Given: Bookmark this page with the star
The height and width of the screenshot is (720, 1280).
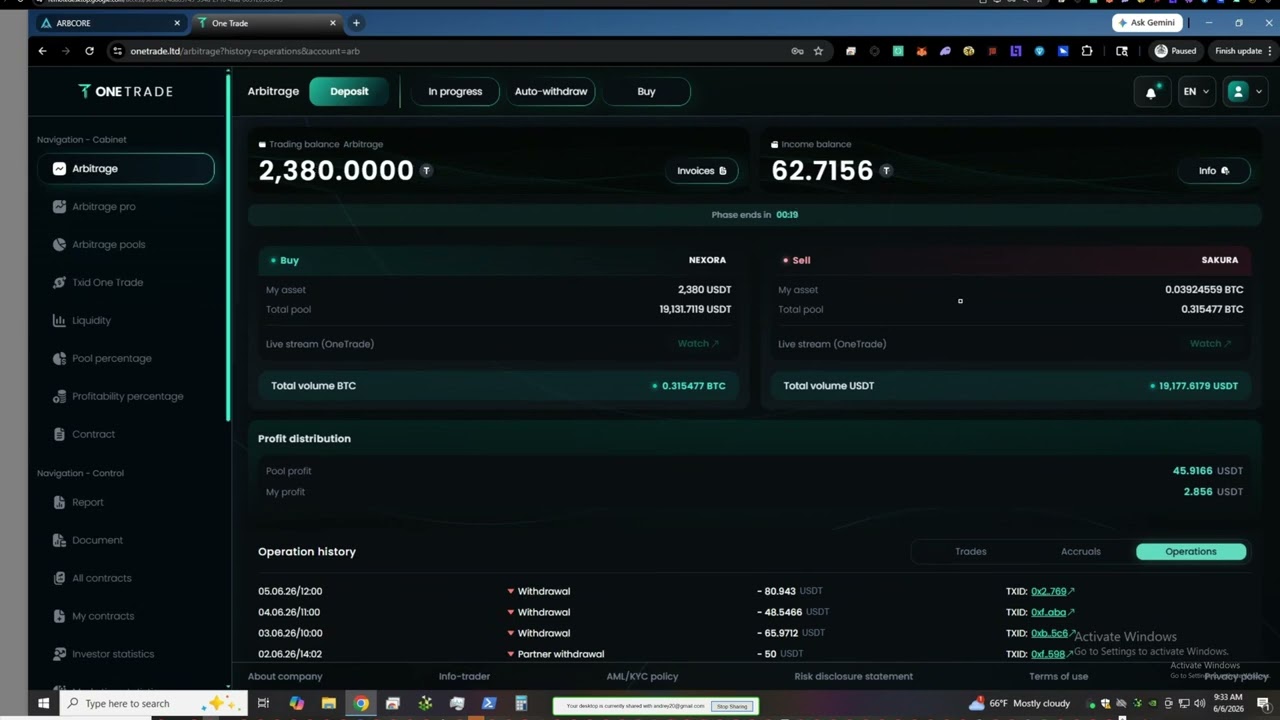Looking at the screenshot, I should [x=818, y=51].
